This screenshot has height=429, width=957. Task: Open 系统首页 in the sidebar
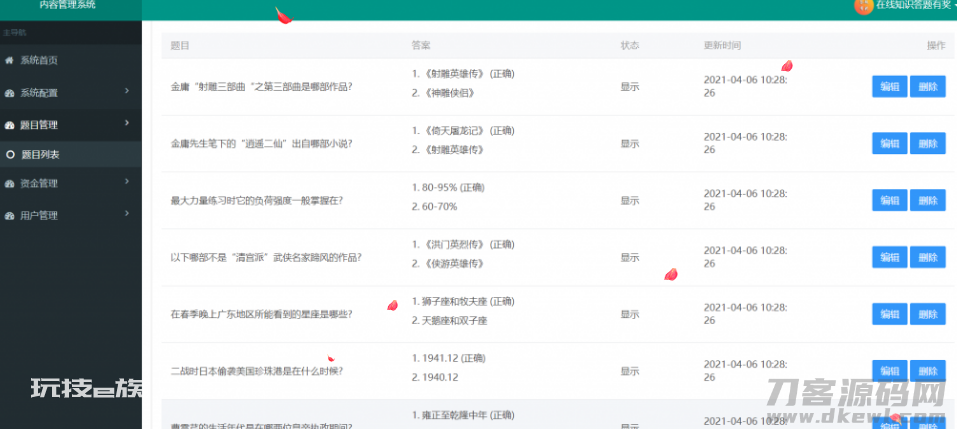tap(71, 60)
